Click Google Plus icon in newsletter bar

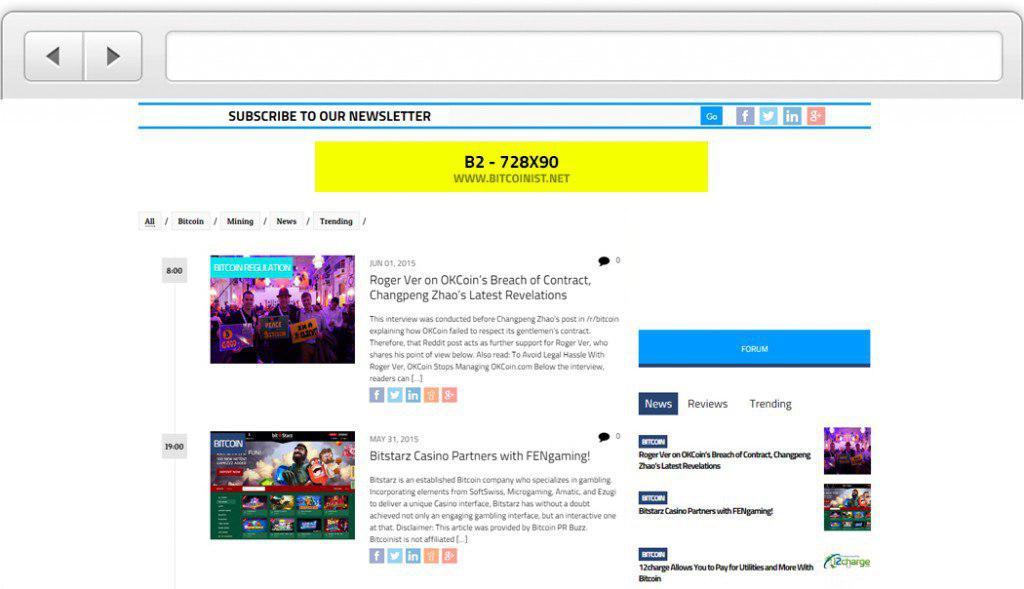coord(816,116)
